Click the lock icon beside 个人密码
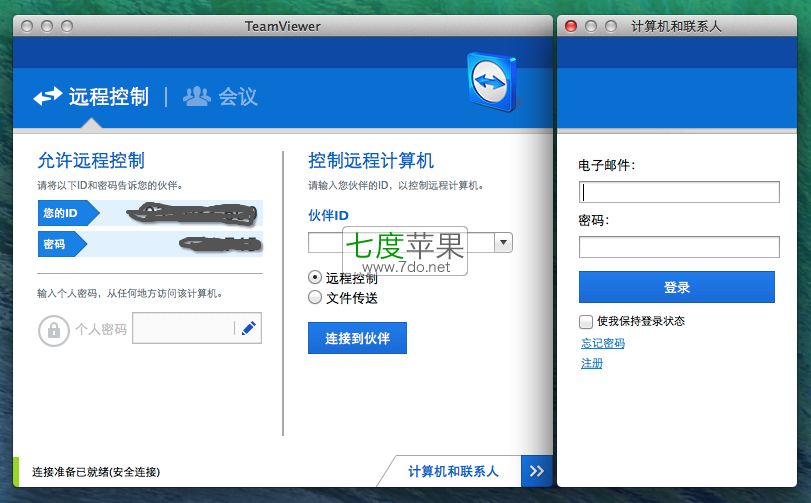The image size is (811, 503). coord(54,330)
